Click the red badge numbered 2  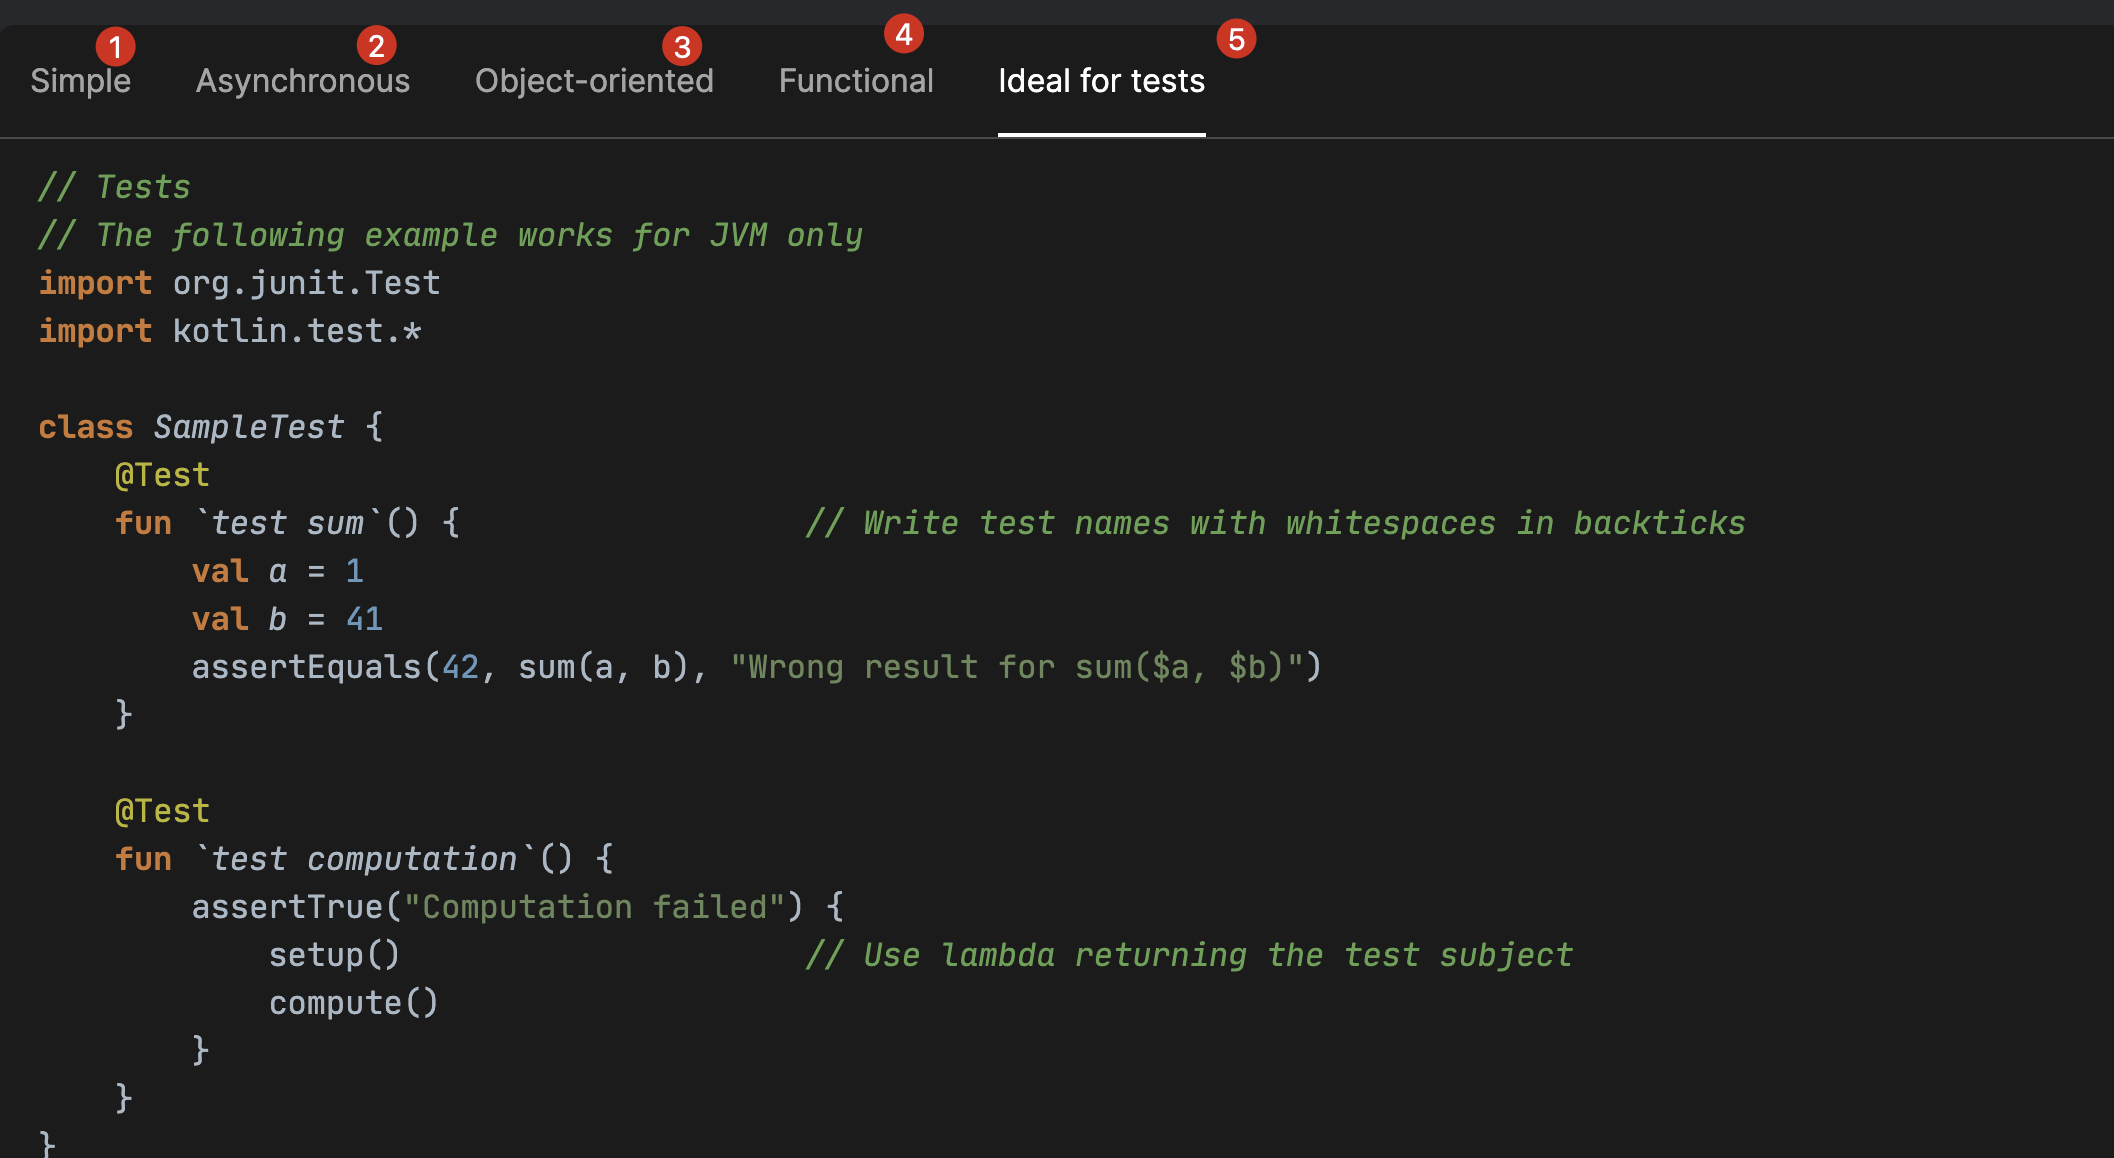[x=376, y=46]
